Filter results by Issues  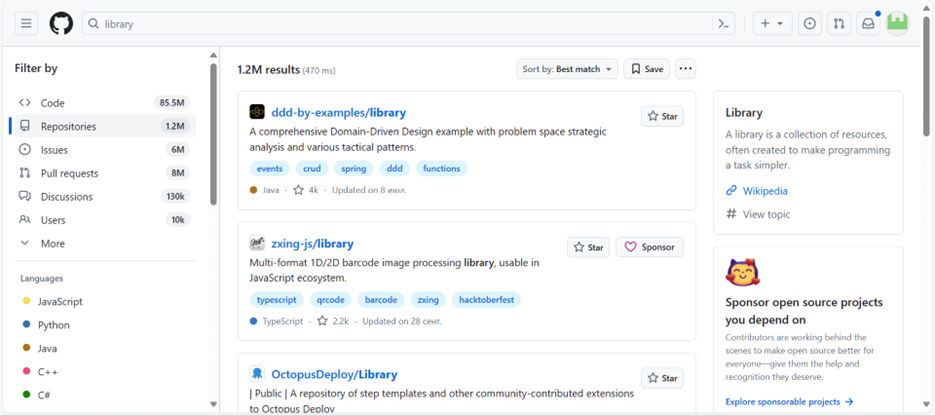[x=105, y=150]
